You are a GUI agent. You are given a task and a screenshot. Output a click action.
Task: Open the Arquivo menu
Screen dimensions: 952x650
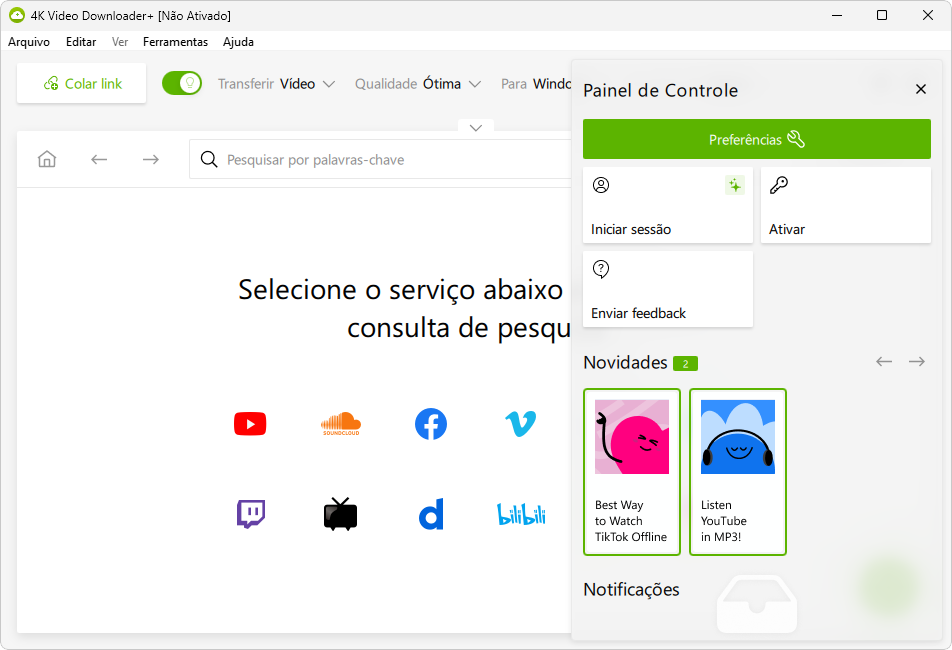click(29, 42)
